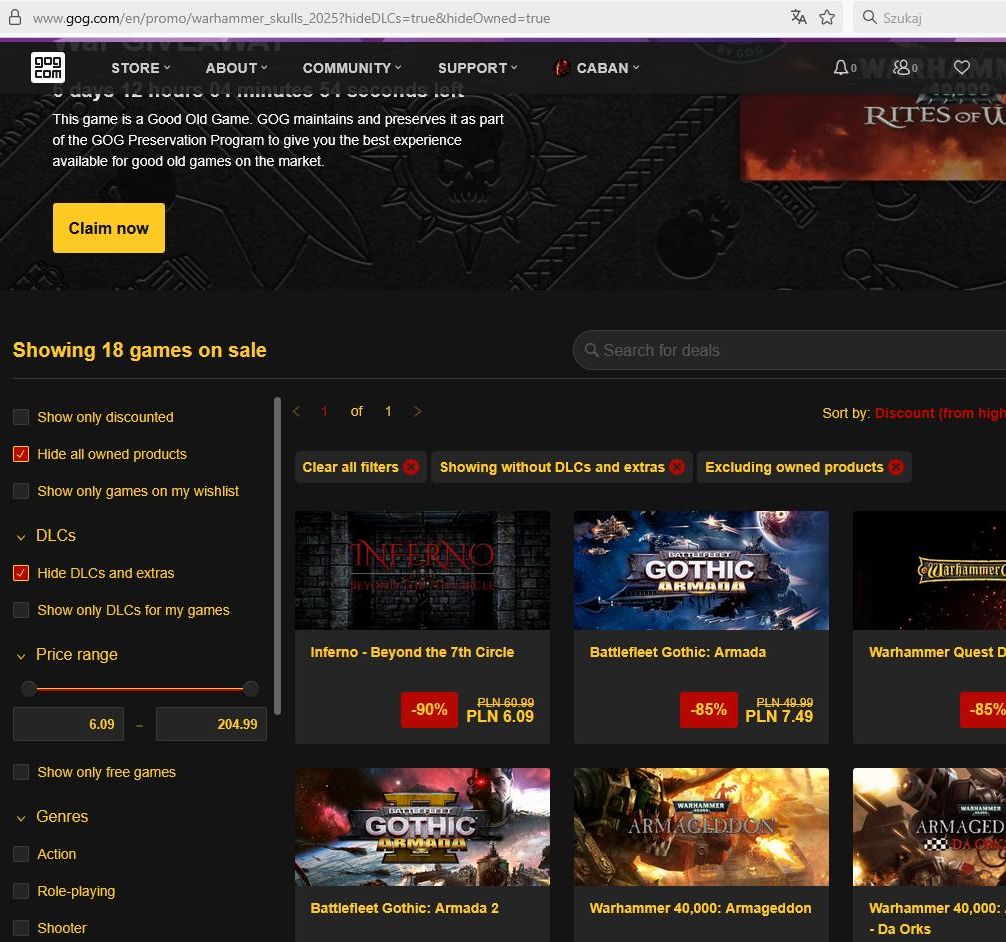
Task: Click the -90% discount badge on Inferno
Action: pos(429,709)
